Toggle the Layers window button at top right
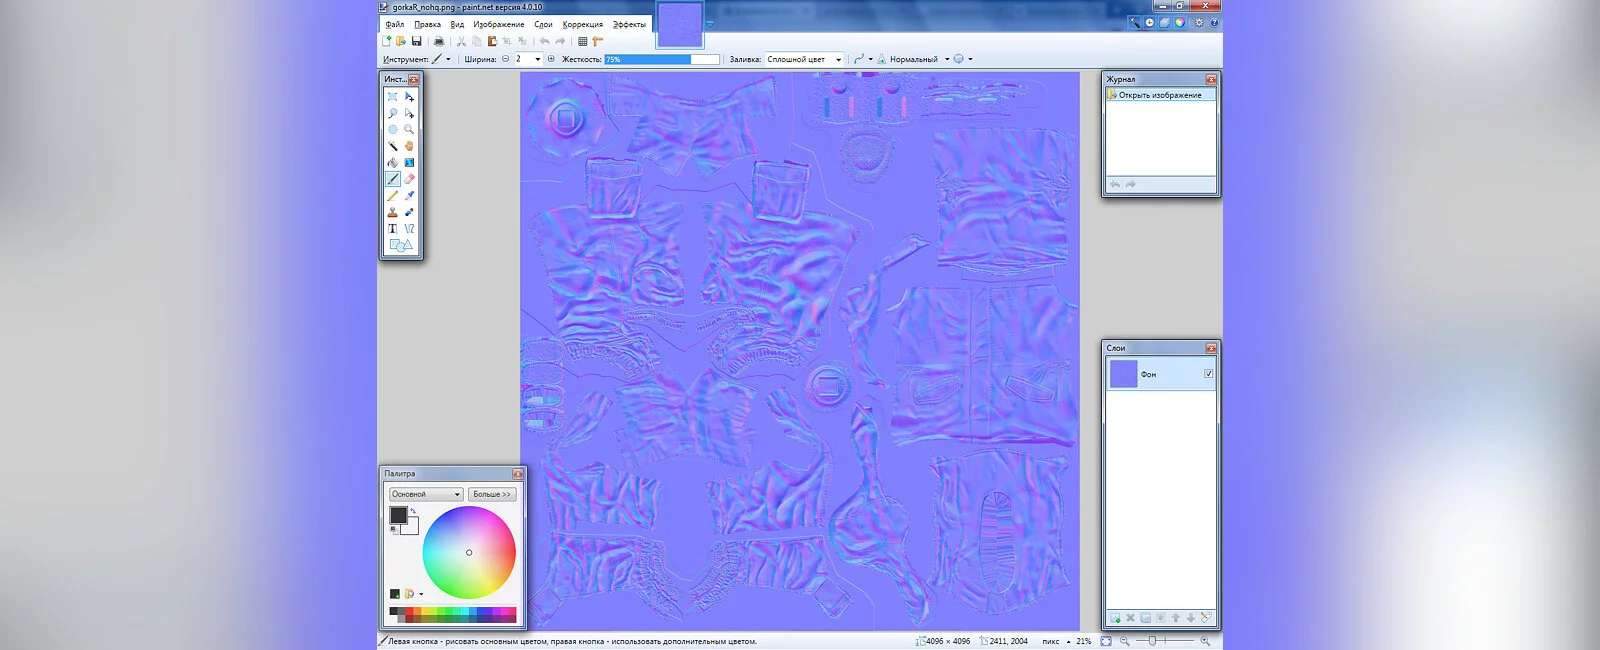The height and width of the screenshot is (650, 1600). tap(1164, 22)
